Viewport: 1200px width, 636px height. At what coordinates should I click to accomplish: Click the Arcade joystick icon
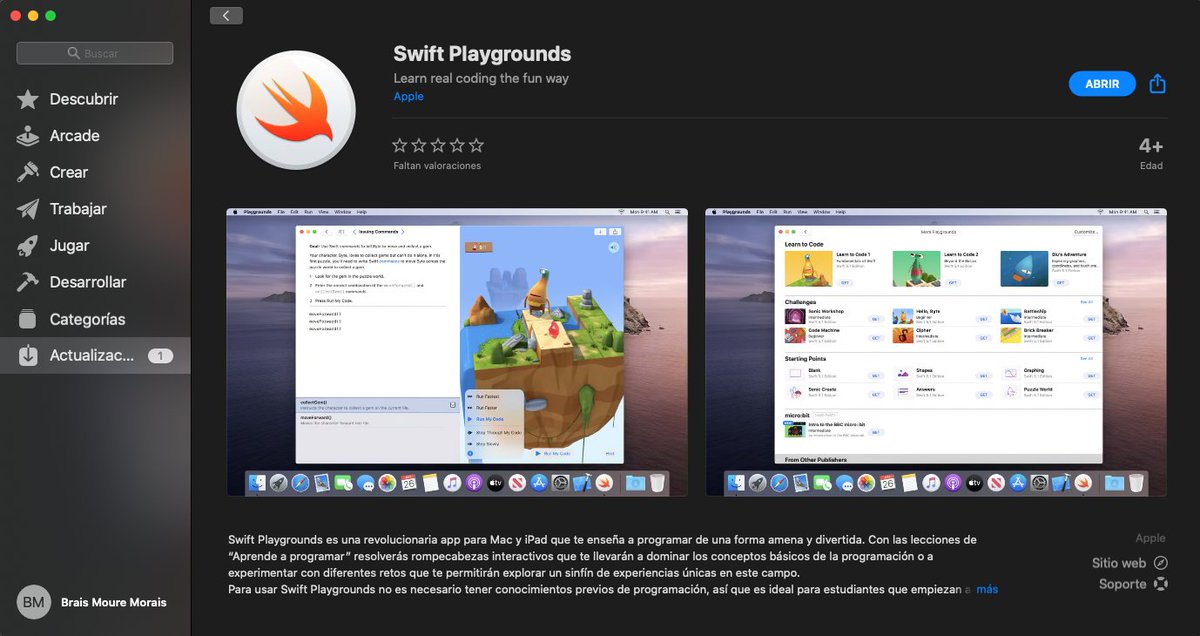(x=28, y=136)
